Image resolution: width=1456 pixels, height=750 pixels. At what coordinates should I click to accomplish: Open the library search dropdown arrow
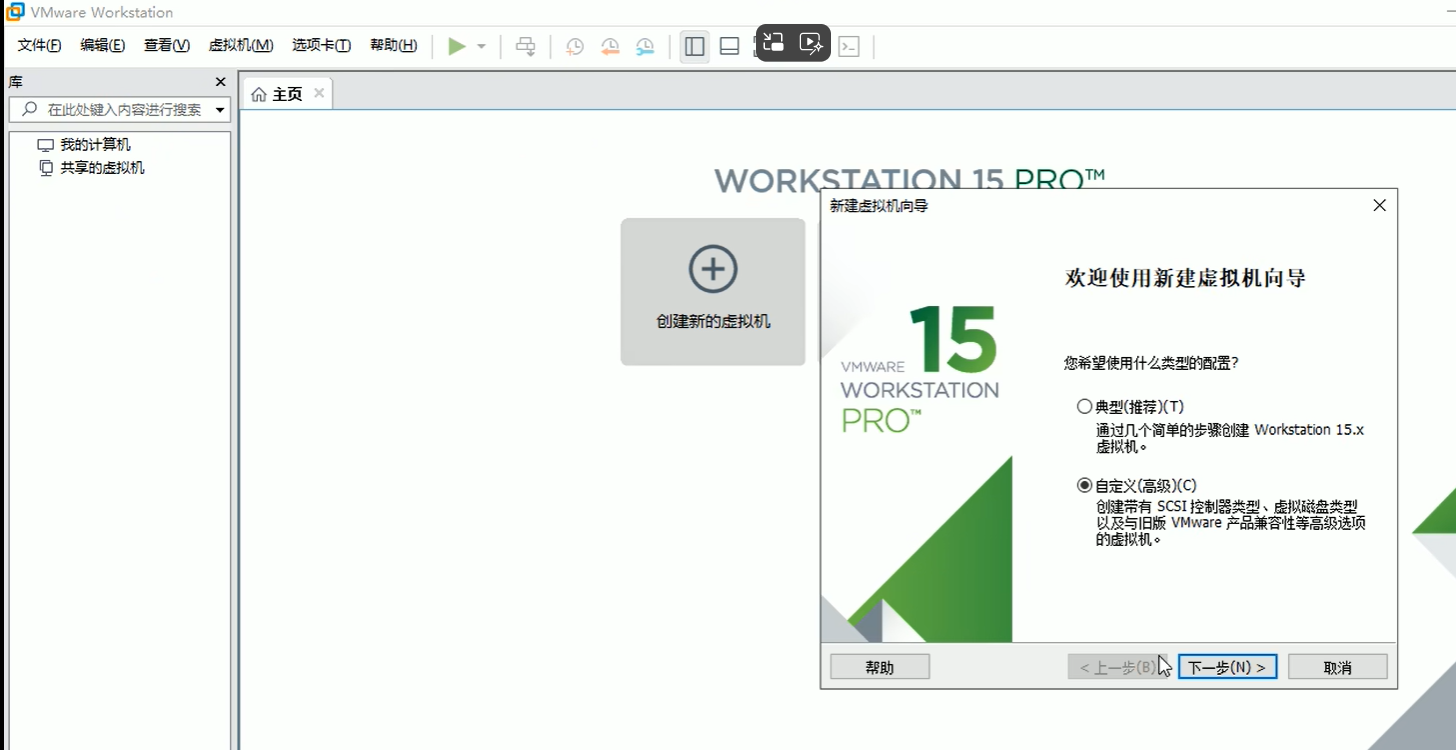coord(220,110)
